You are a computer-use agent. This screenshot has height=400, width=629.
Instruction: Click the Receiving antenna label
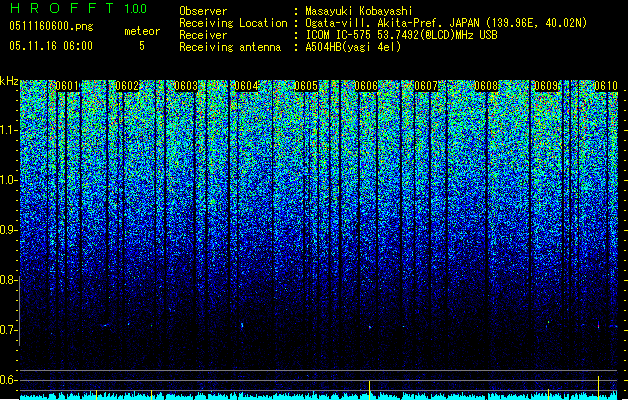tap(230, 47)
